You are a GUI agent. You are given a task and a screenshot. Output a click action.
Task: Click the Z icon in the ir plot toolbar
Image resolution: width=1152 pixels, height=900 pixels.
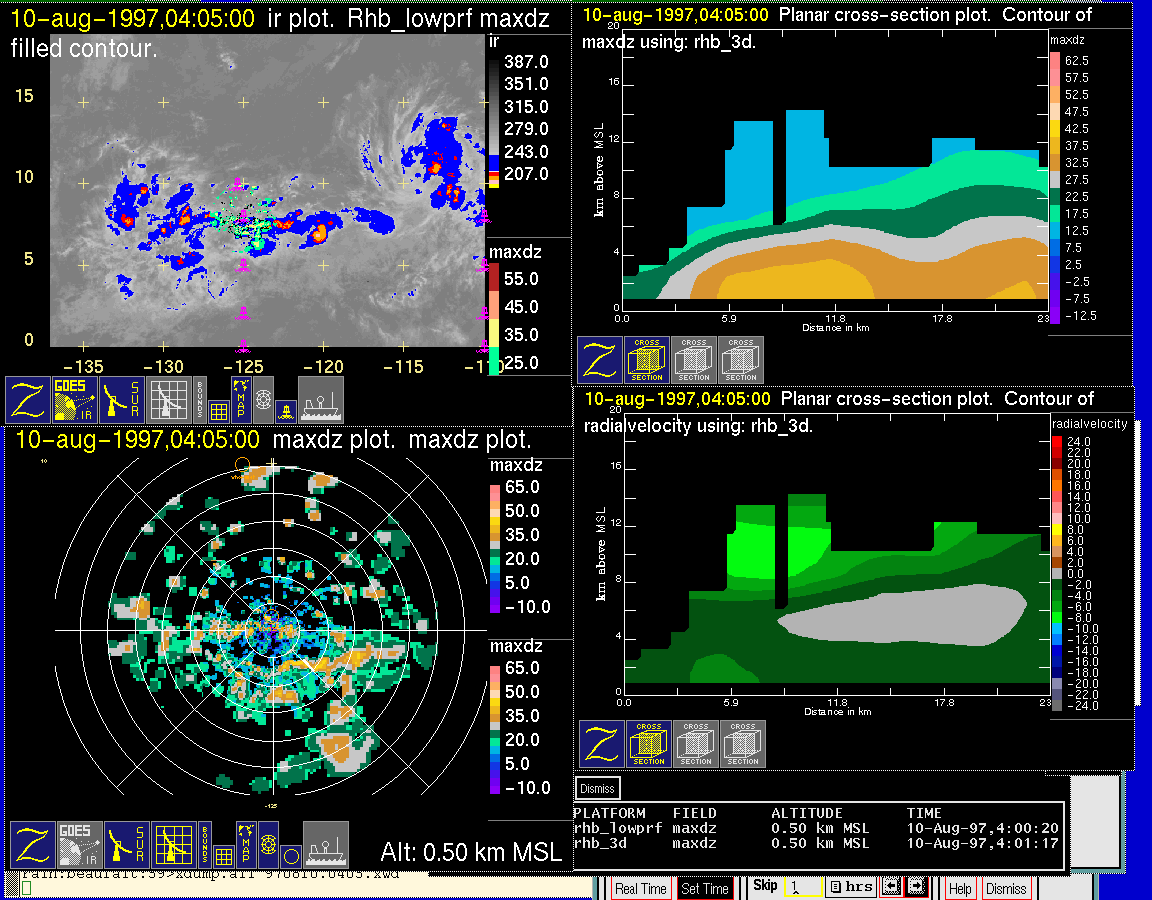click(29, 399)
